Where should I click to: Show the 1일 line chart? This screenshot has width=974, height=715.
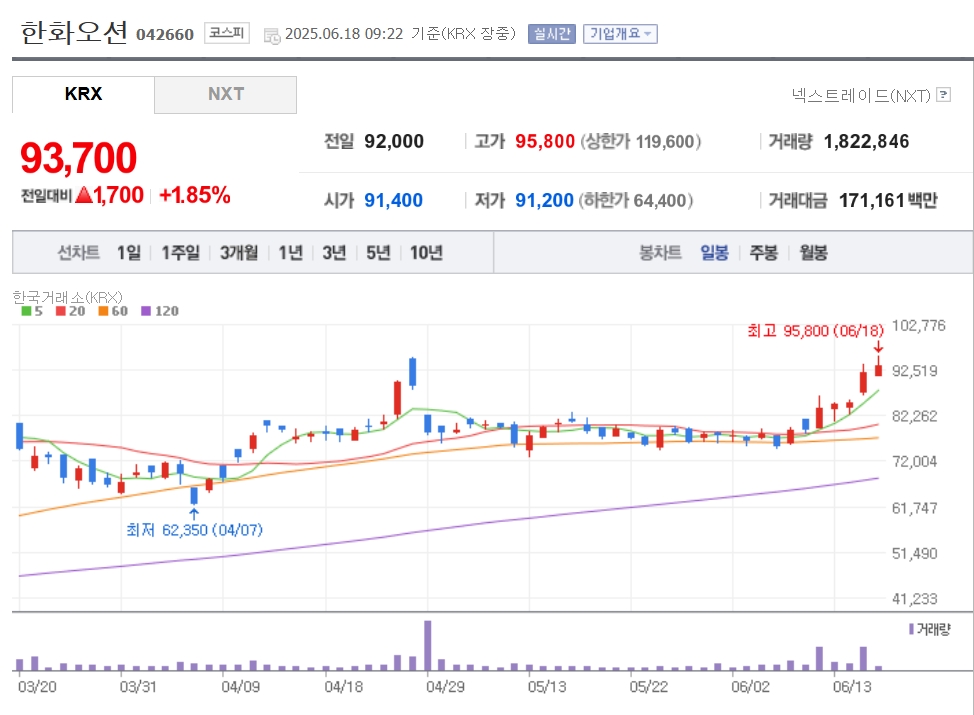(x=129, y=253)
